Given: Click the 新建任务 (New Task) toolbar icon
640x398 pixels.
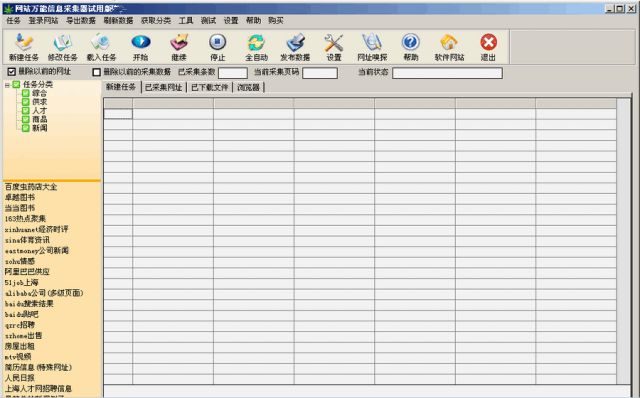Looking at the screenshot, I should pyautogui.click(x=24, y=42).
